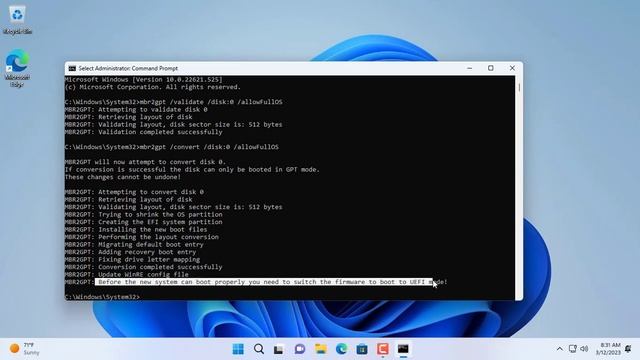Click 'Performing the layout conversion' line
Screen dimensions: 640x360
pyautogui.click(x=142, y=237)
